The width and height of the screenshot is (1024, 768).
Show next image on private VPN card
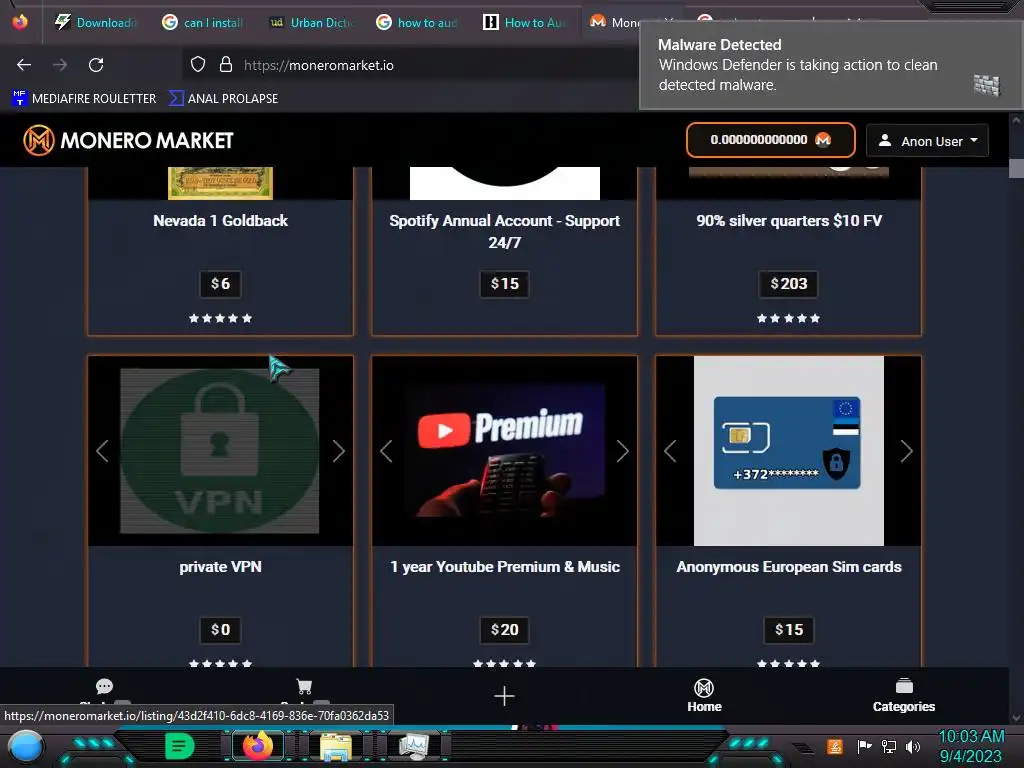[x=338, y=451]
